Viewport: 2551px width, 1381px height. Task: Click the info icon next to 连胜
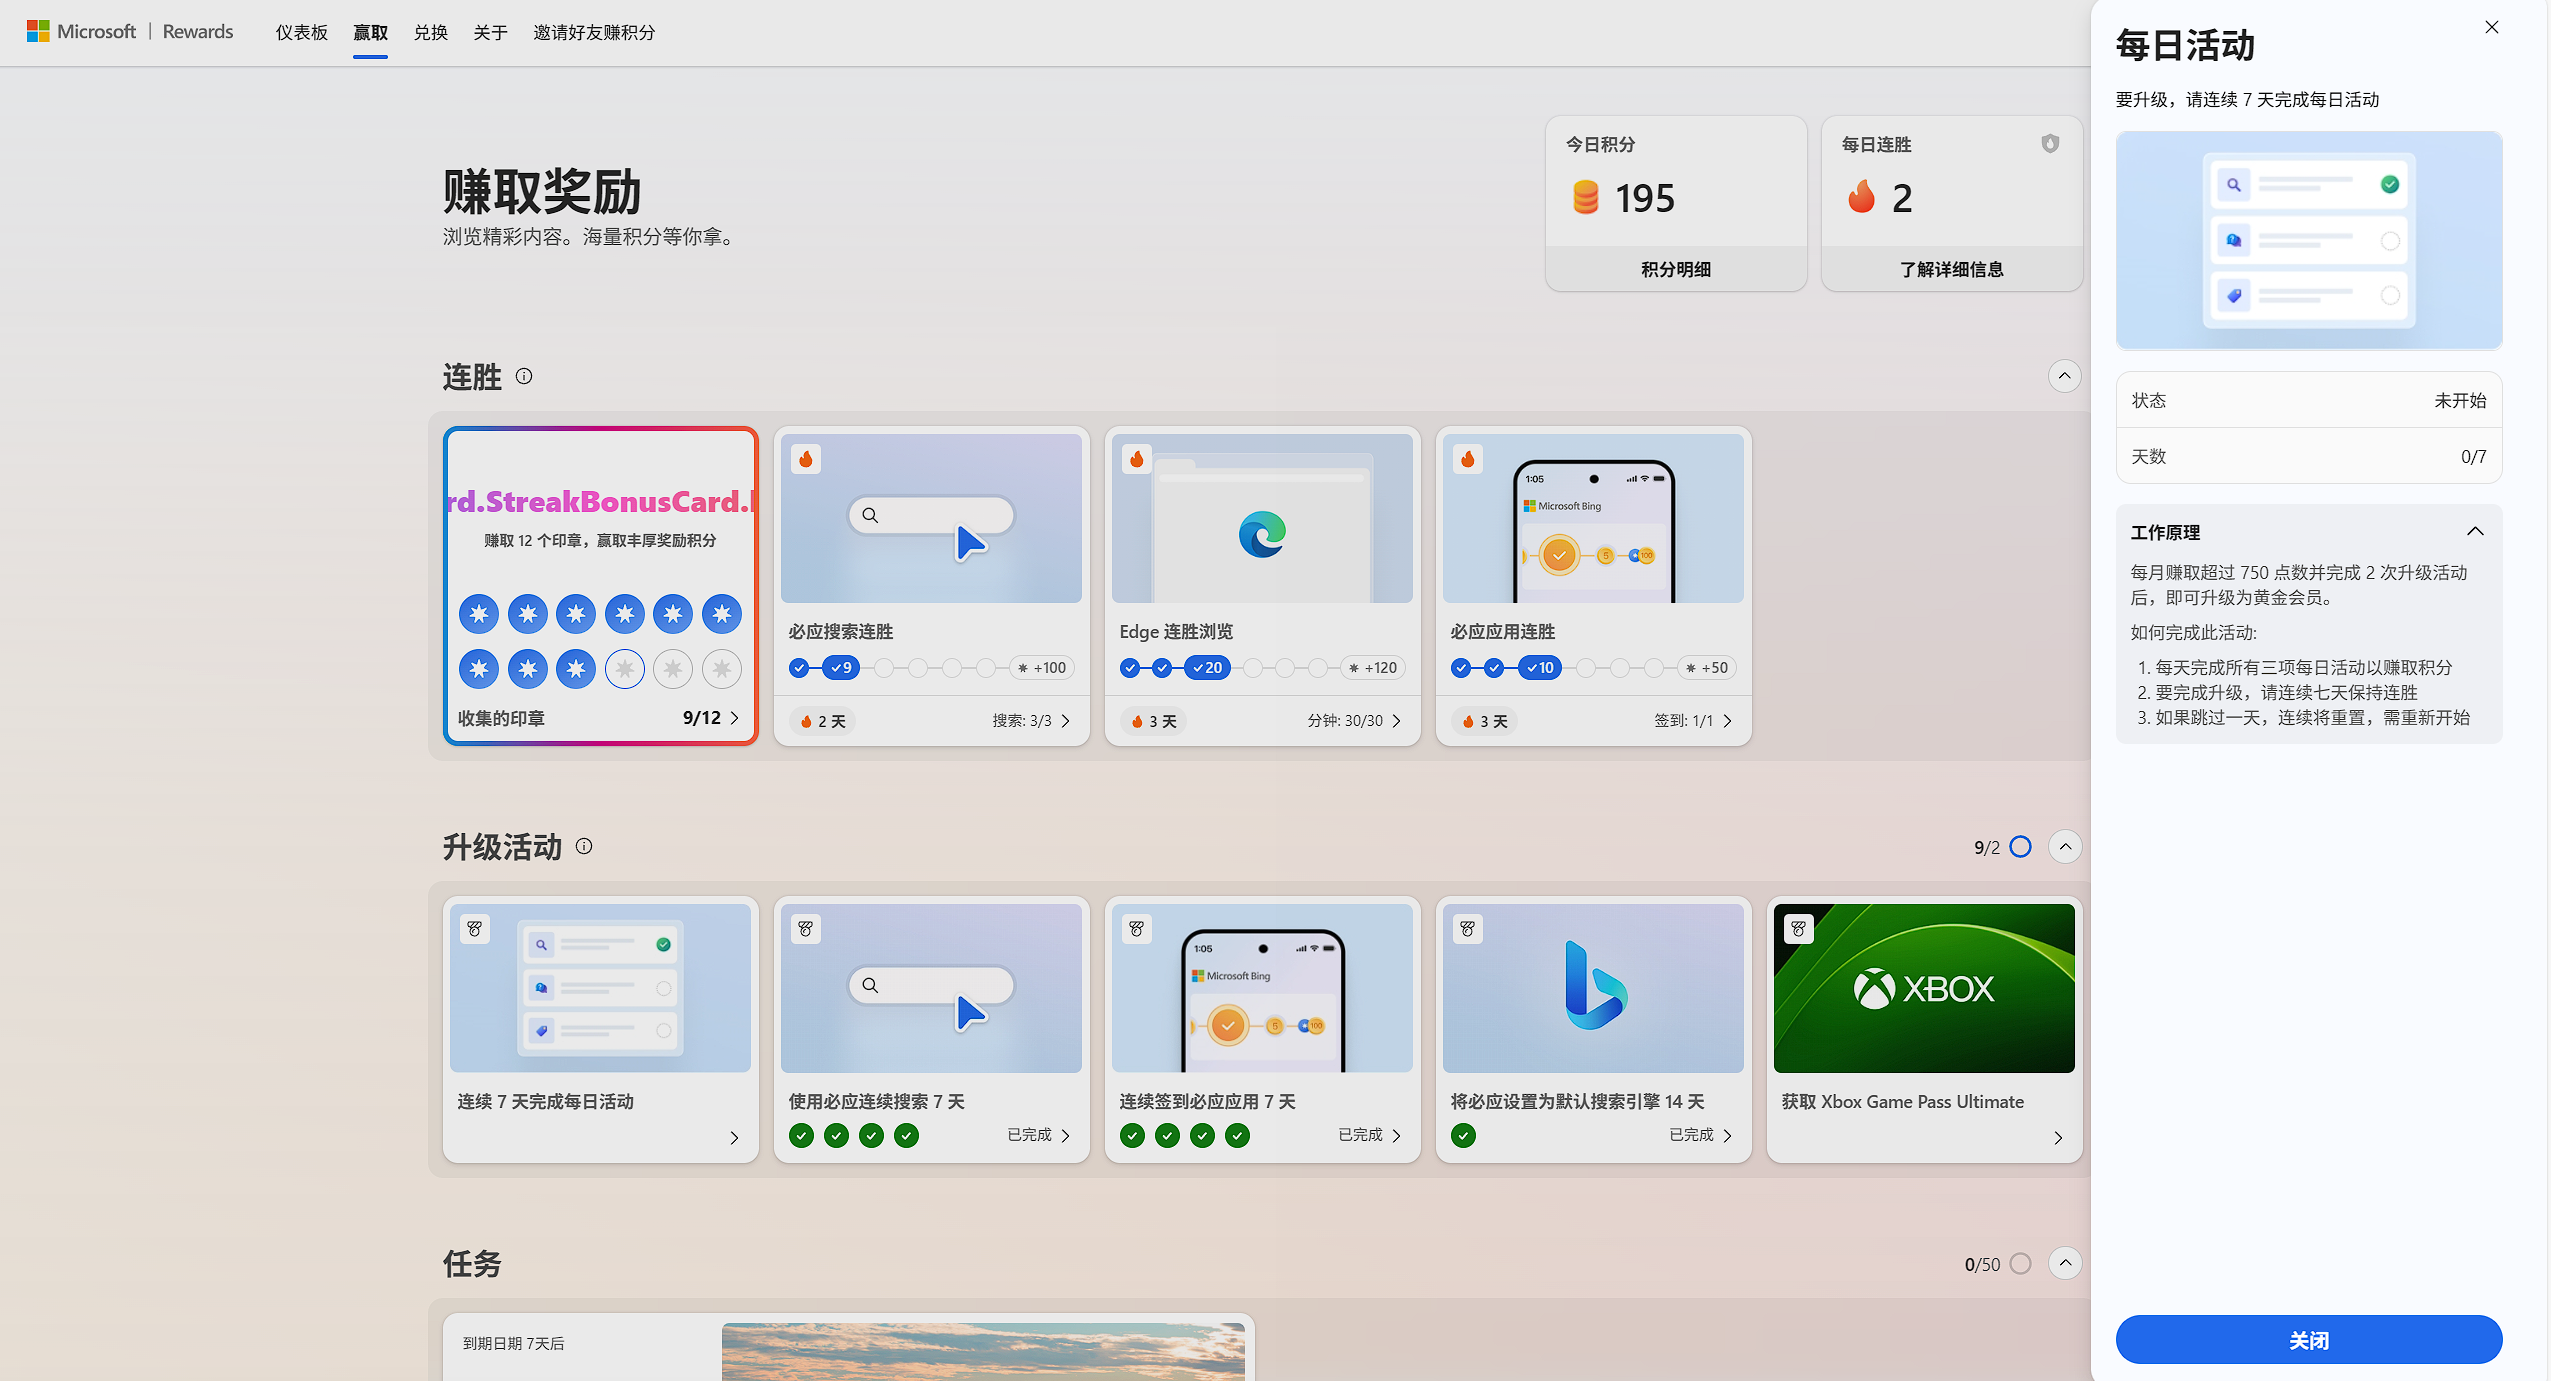click(x=524, y=376)
